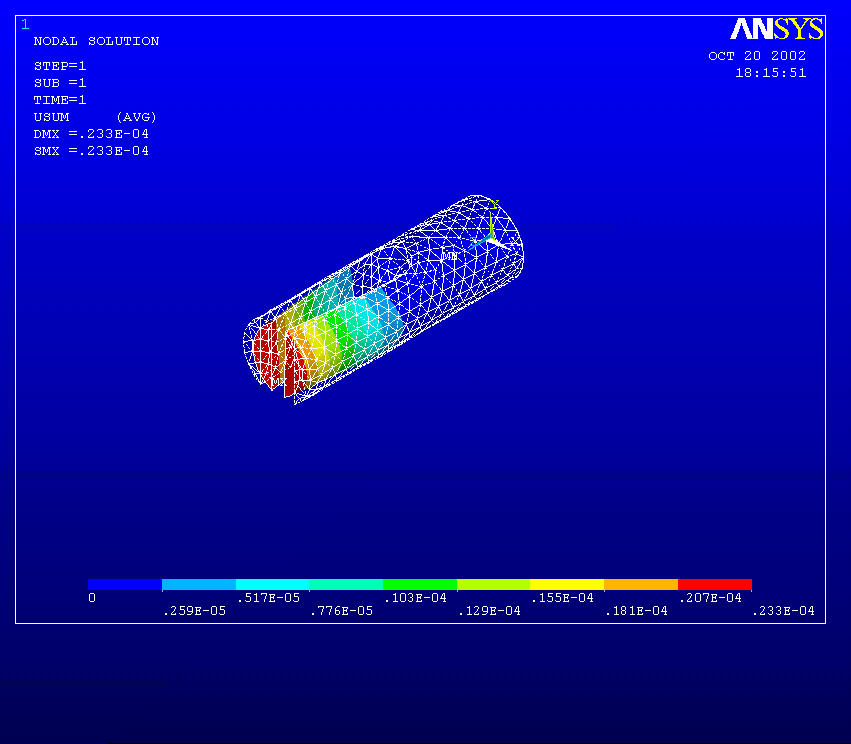Click the yellow legend color band
The height and width of the screenshot is (744, 851).
(566, 584)
